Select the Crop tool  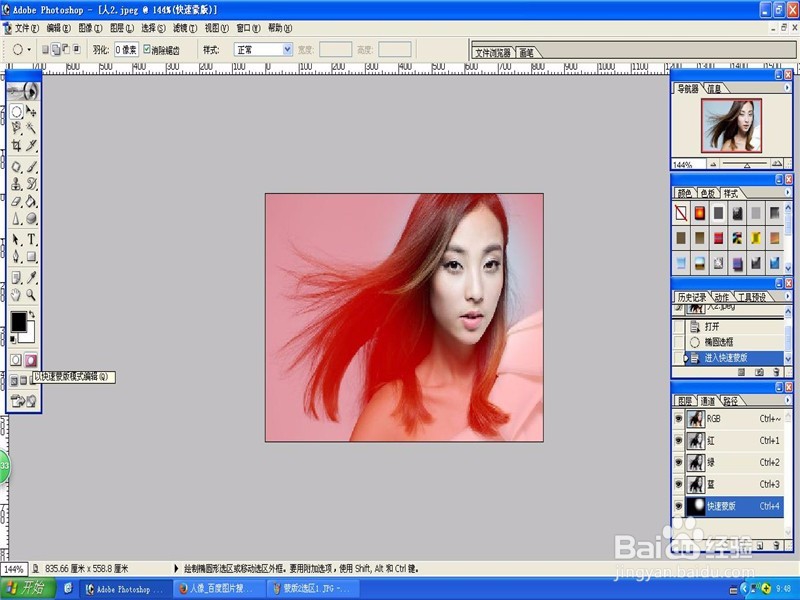point(16,145)
